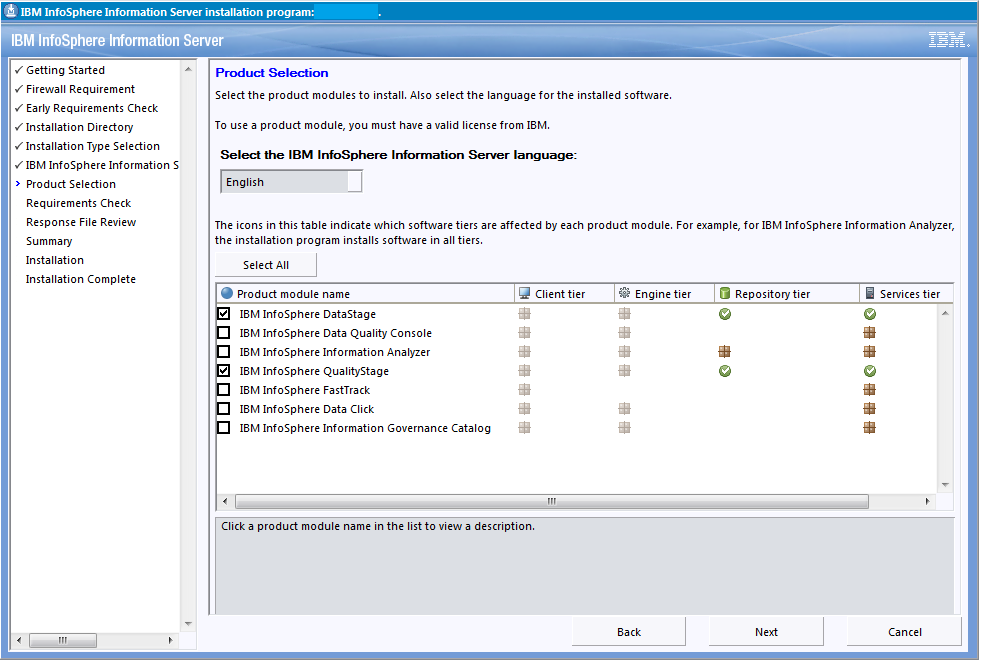
Task: Enable the IBM InfoSphere Data Click checkbox
Action: (224, 409)
